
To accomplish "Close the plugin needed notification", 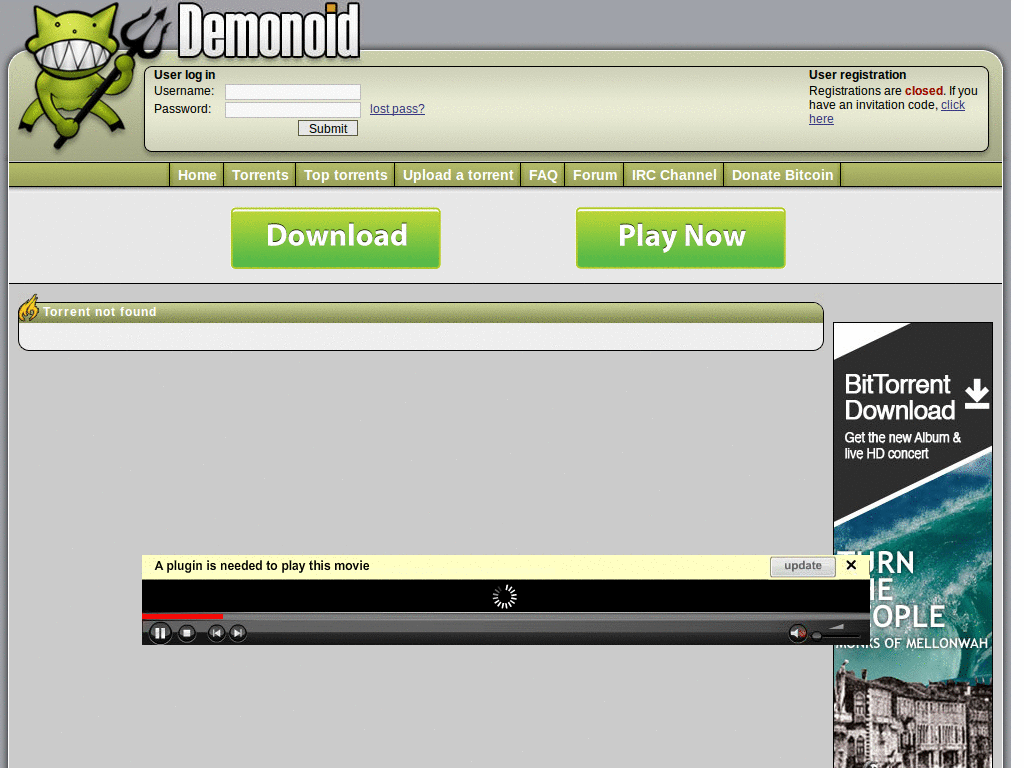I will coord(851,565).
